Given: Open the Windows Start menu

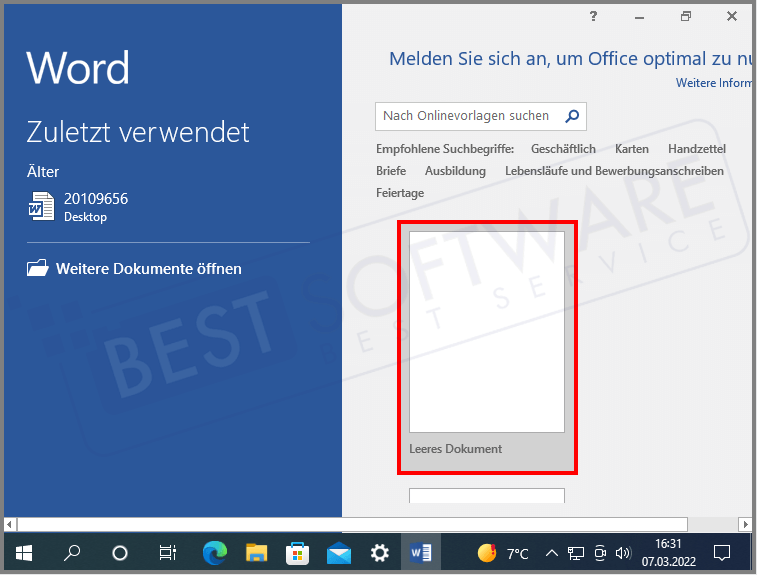Looking at the screenshot, I should coord(24,553).
